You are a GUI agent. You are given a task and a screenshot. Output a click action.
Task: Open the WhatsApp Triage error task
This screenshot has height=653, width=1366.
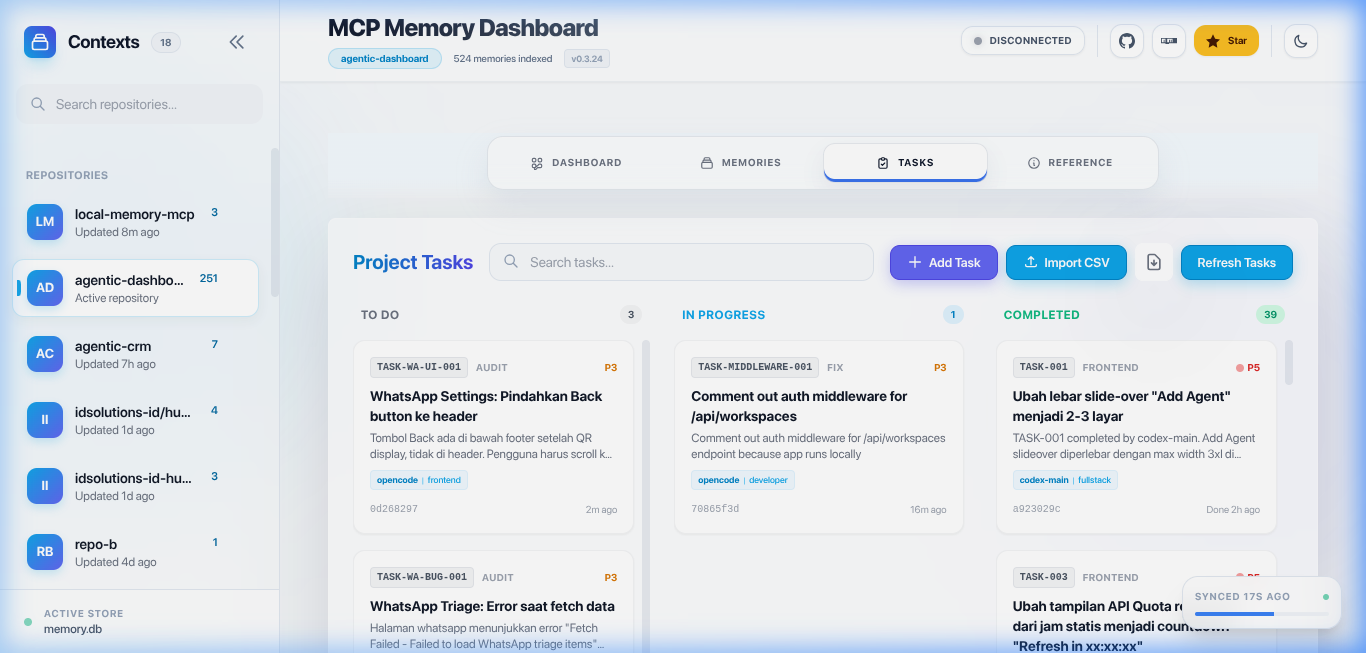point(492,606)
